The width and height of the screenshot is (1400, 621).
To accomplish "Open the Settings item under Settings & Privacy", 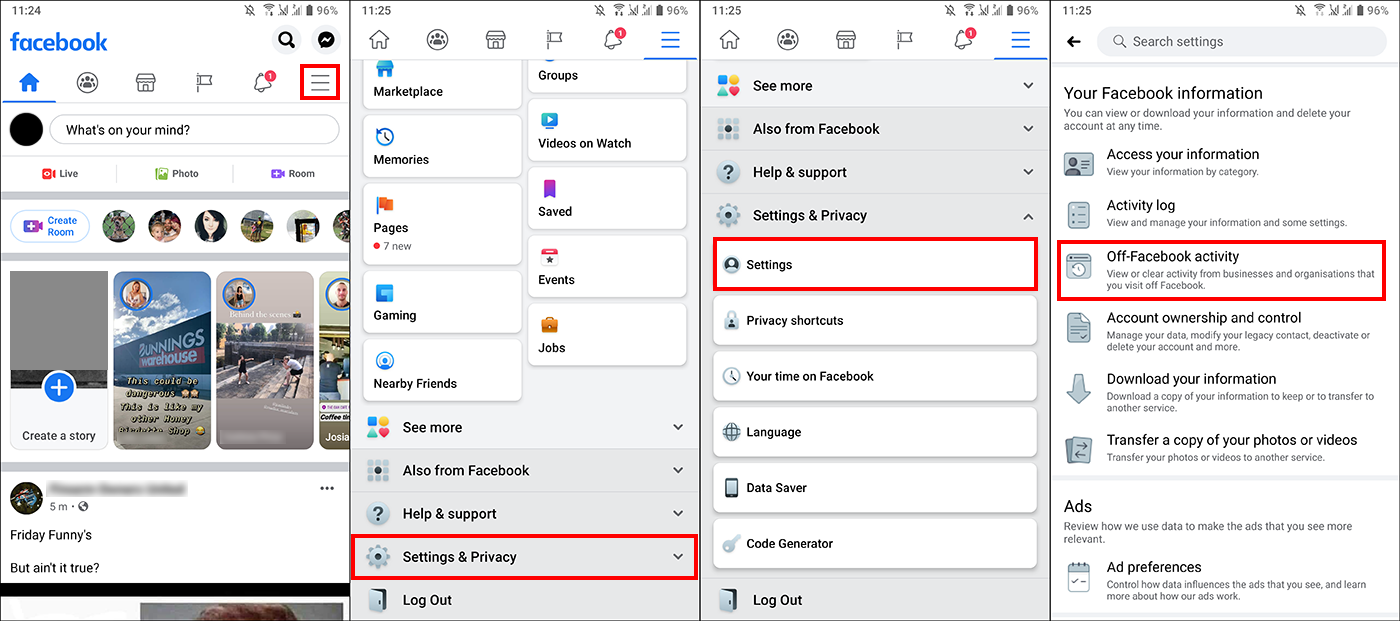I will (x=875, y=265).
